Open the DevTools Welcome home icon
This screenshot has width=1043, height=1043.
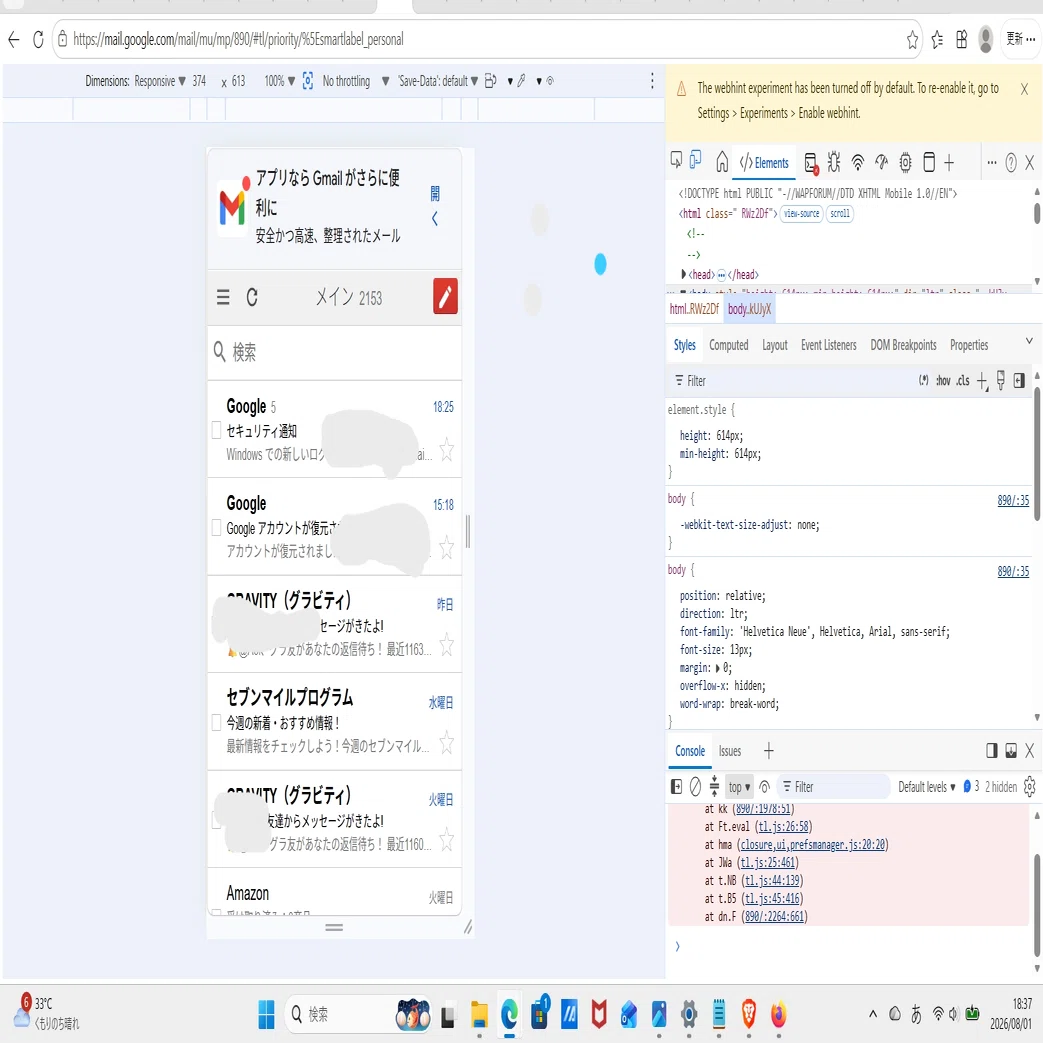[722, 162]
